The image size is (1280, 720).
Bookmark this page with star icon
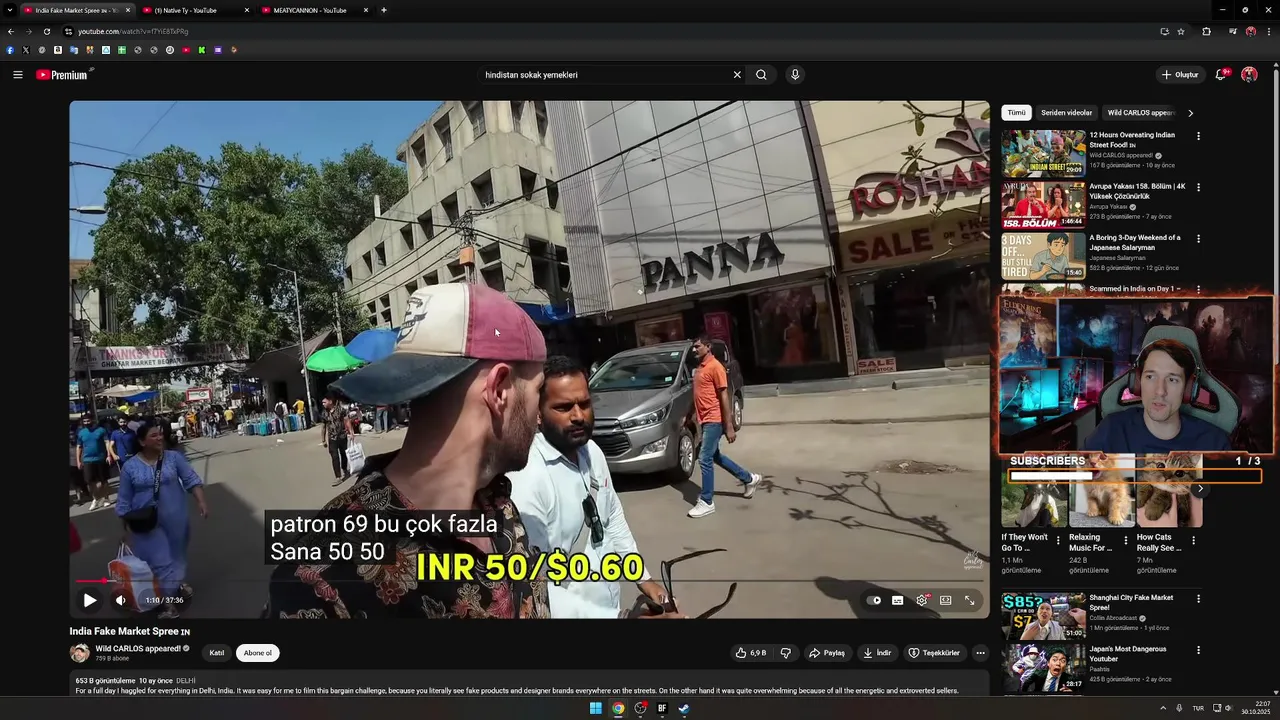[1181, 31]
